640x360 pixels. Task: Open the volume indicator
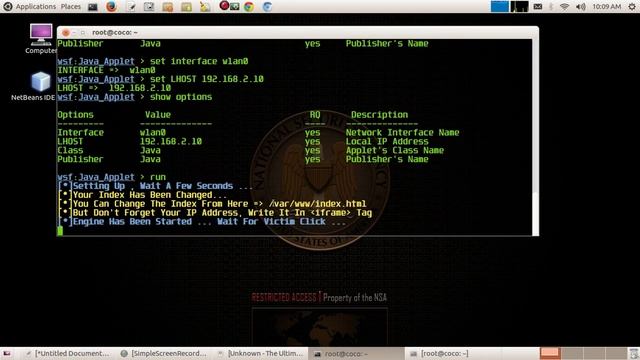pyautogui.click(x=580, y=7)
